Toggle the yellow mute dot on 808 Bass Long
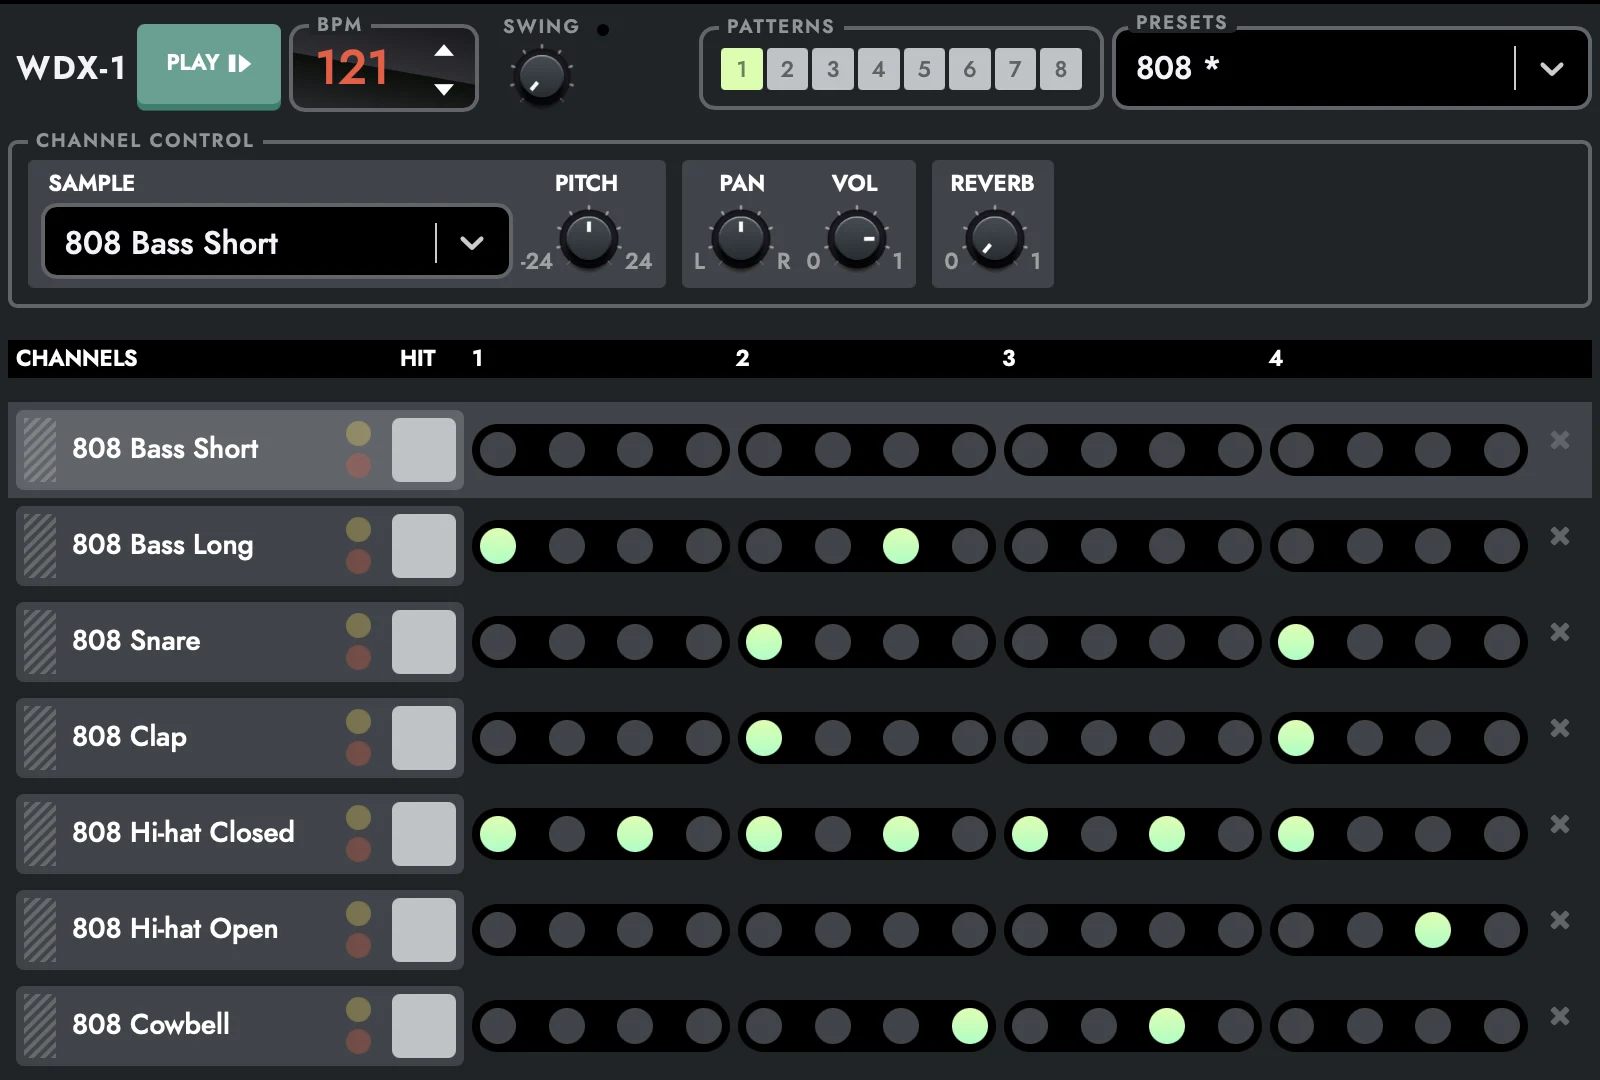Screen dimensions: 1600x1080 [359, 530]
